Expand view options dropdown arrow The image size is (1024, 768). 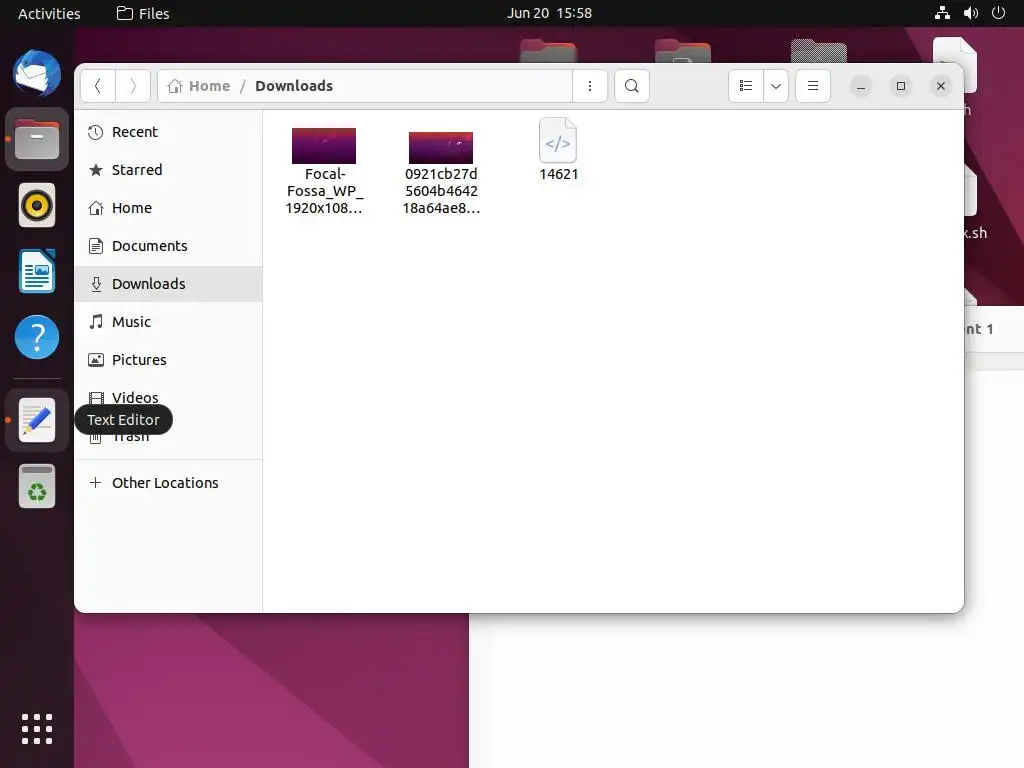point(776,86)
